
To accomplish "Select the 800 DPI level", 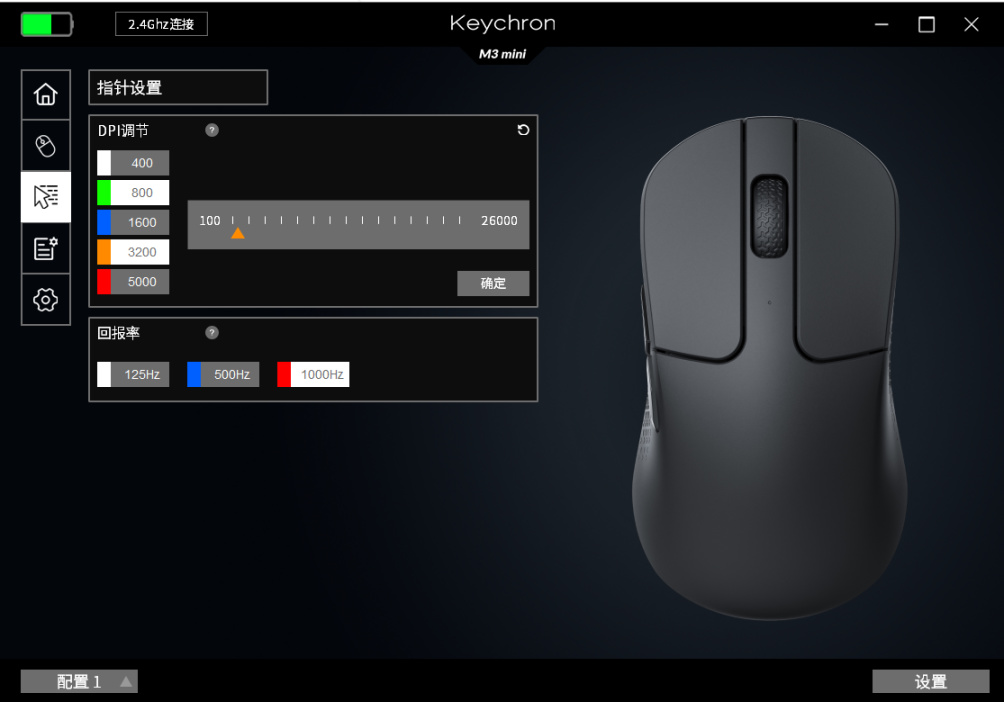I will (133, 192).
